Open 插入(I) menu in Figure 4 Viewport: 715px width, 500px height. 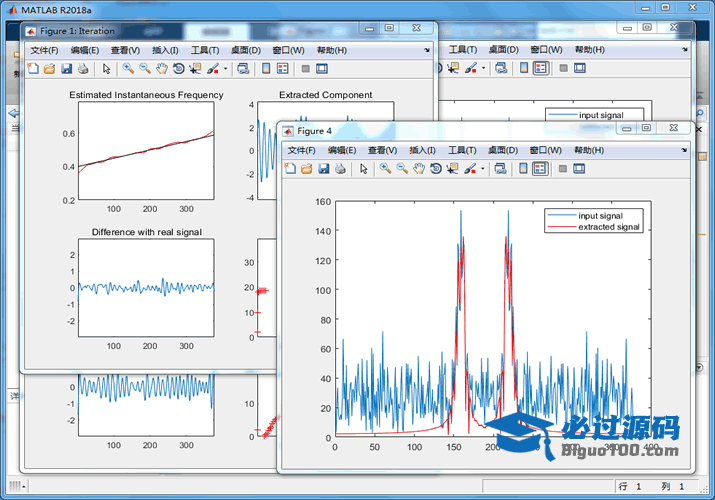pos(422,150)
